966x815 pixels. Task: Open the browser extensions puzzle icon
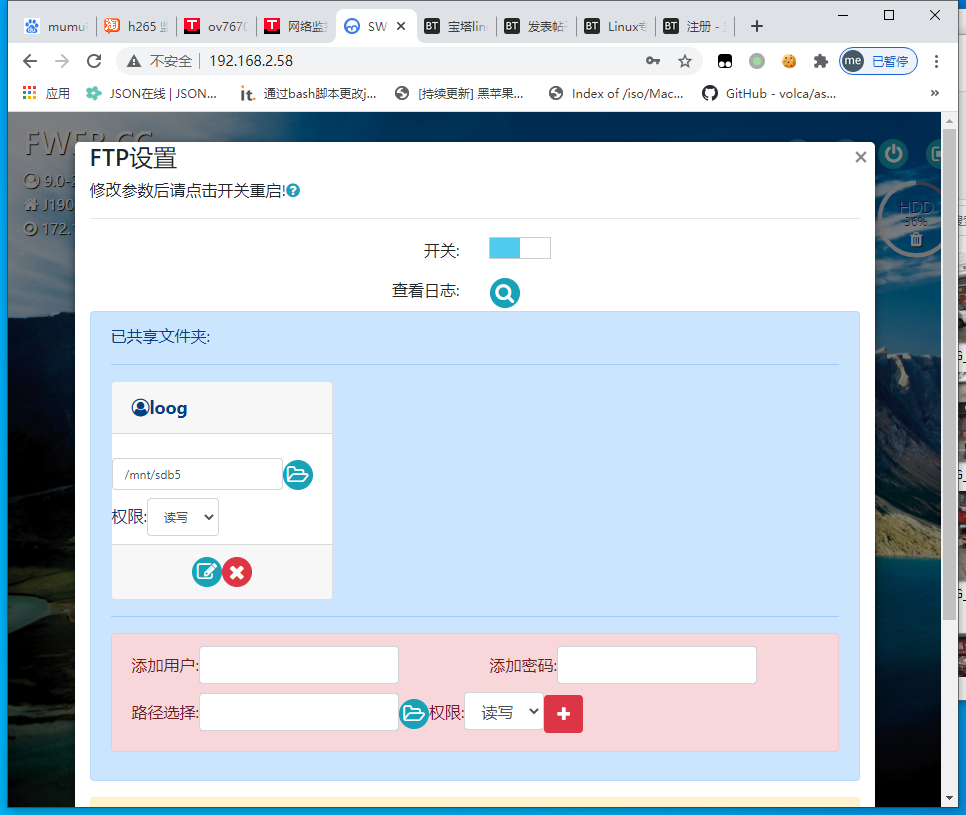pos(821,61)
